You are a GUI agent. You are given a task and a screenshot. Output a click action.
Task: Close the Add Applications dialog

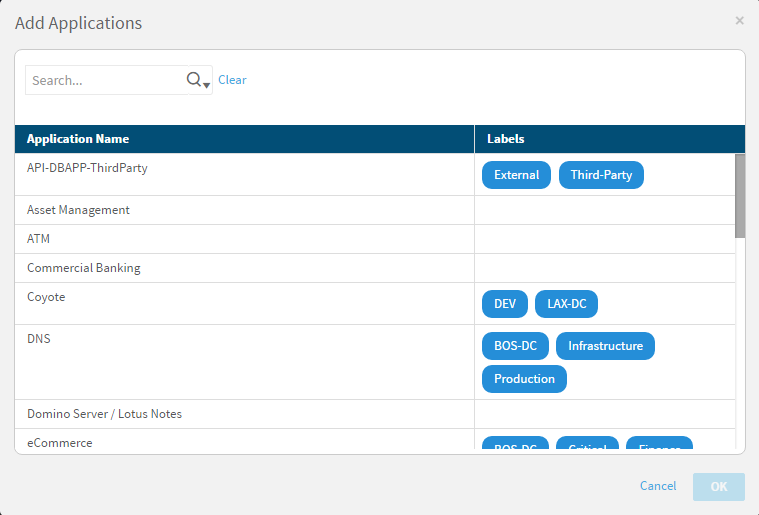point(740,21)
